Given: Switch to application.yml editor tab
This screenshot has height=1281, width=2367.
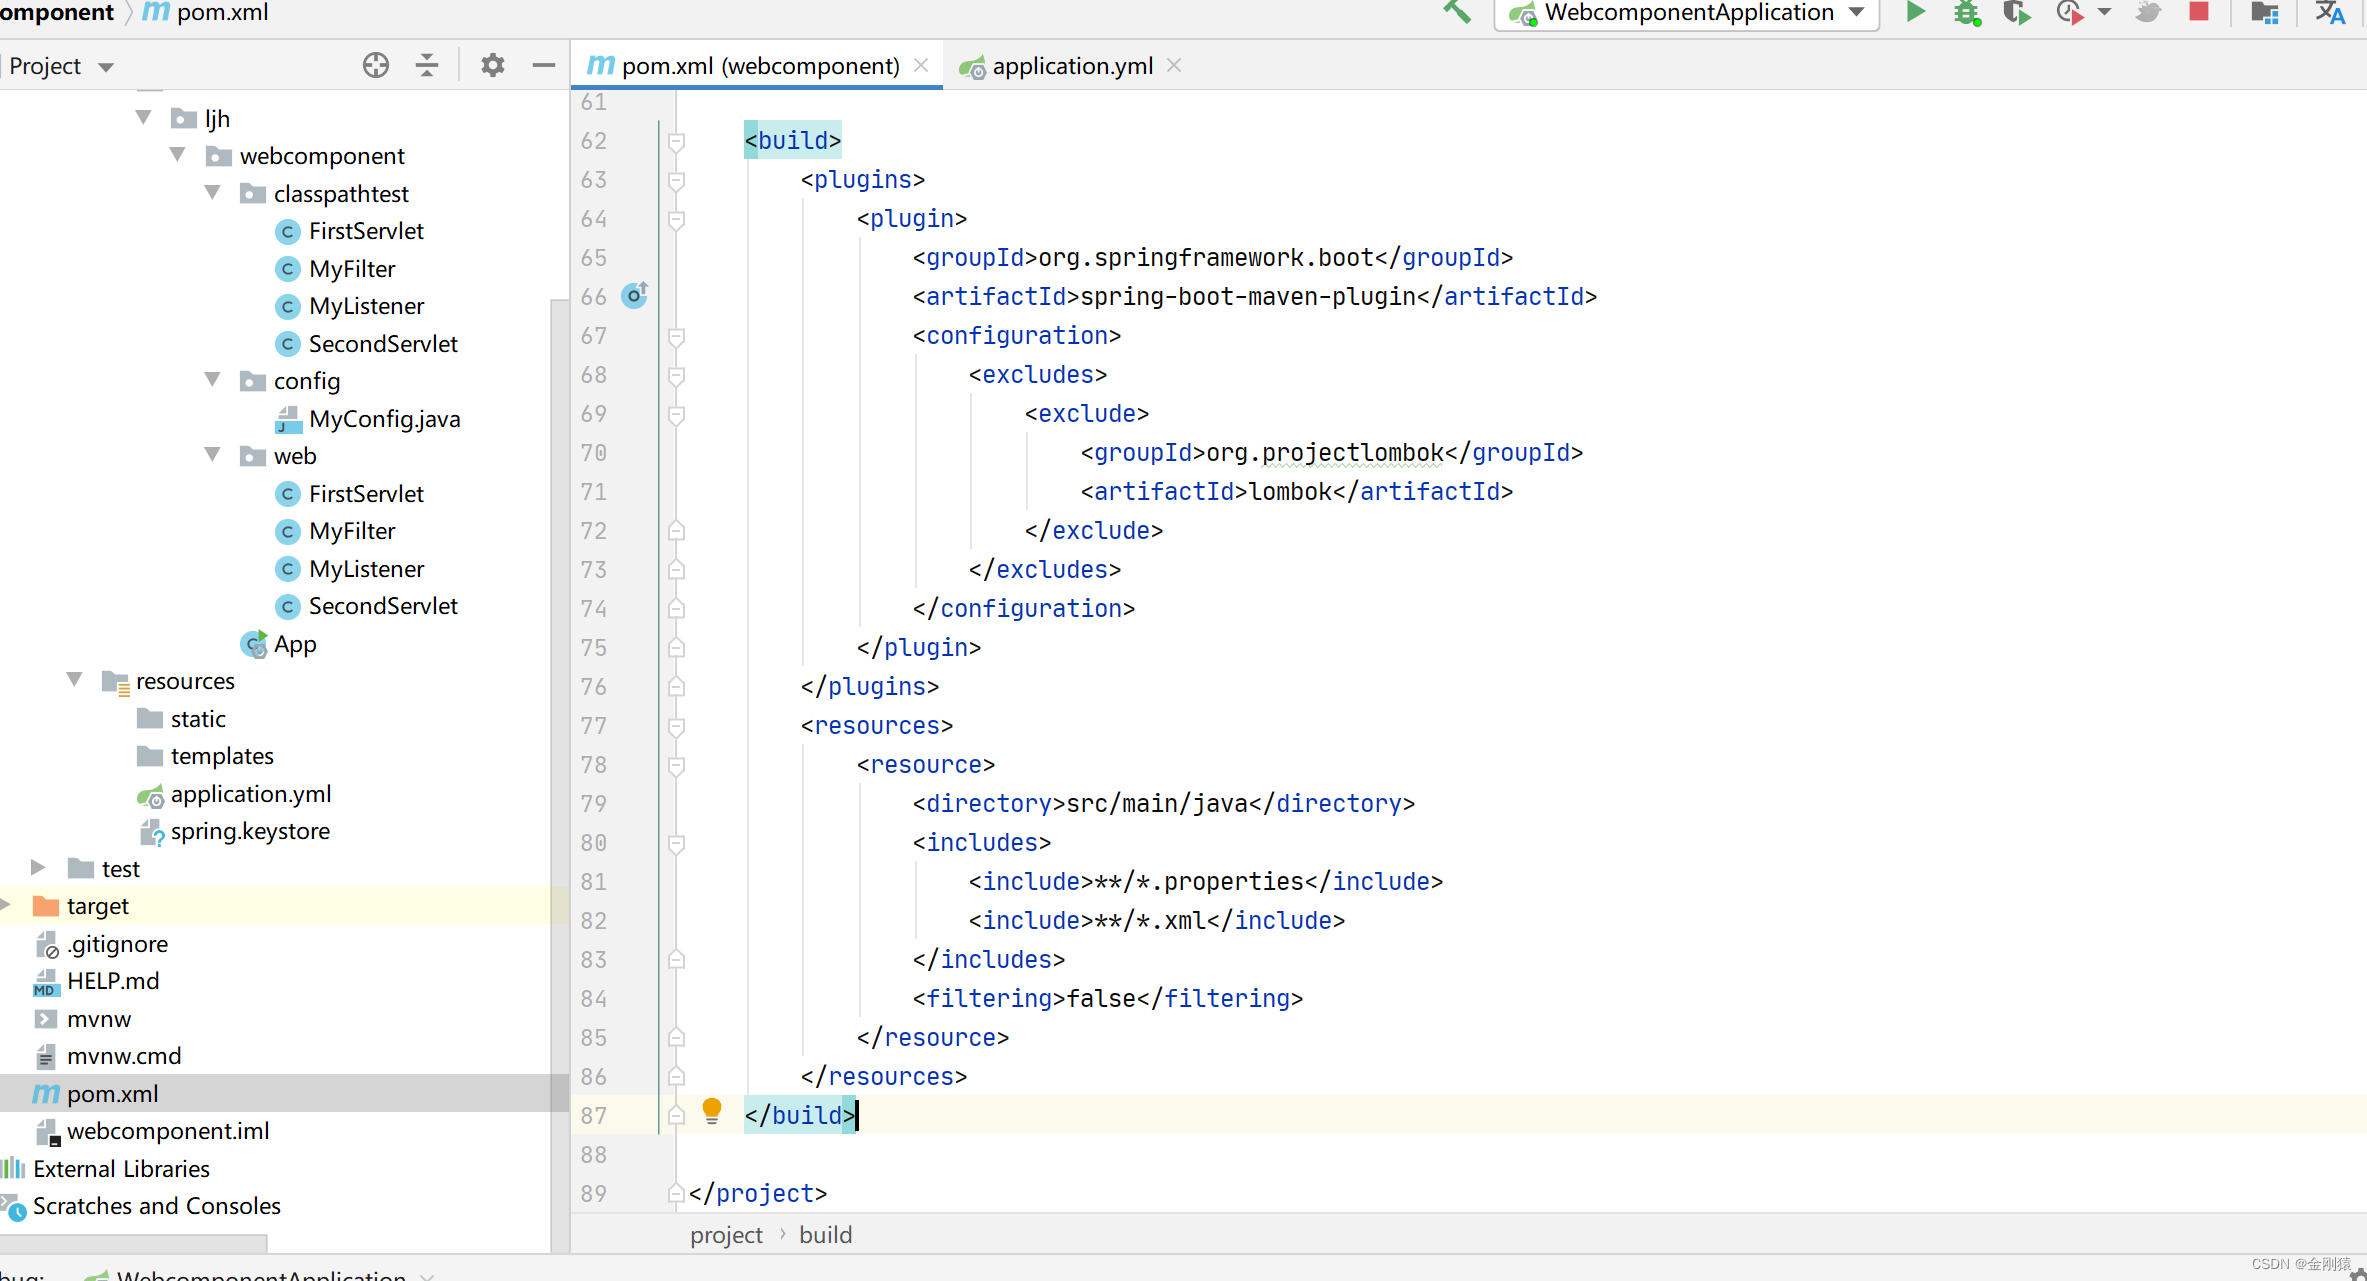Looking at the screenshot, I should 1071,66.
